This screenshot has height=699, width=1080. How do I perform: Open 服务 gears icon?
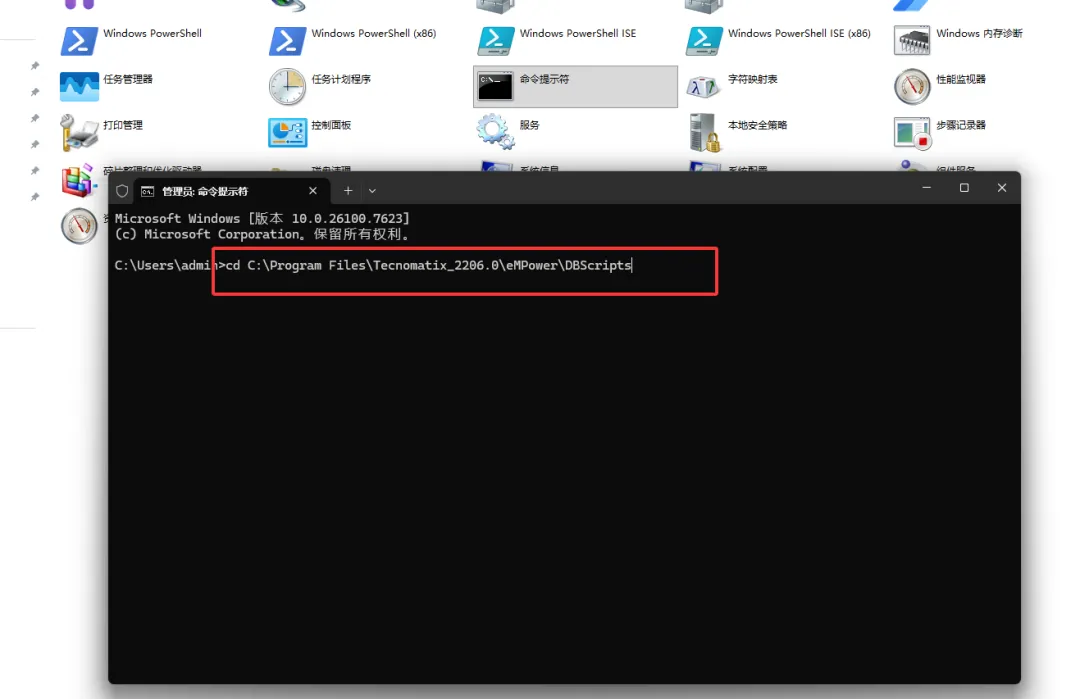tap(495, 132)
